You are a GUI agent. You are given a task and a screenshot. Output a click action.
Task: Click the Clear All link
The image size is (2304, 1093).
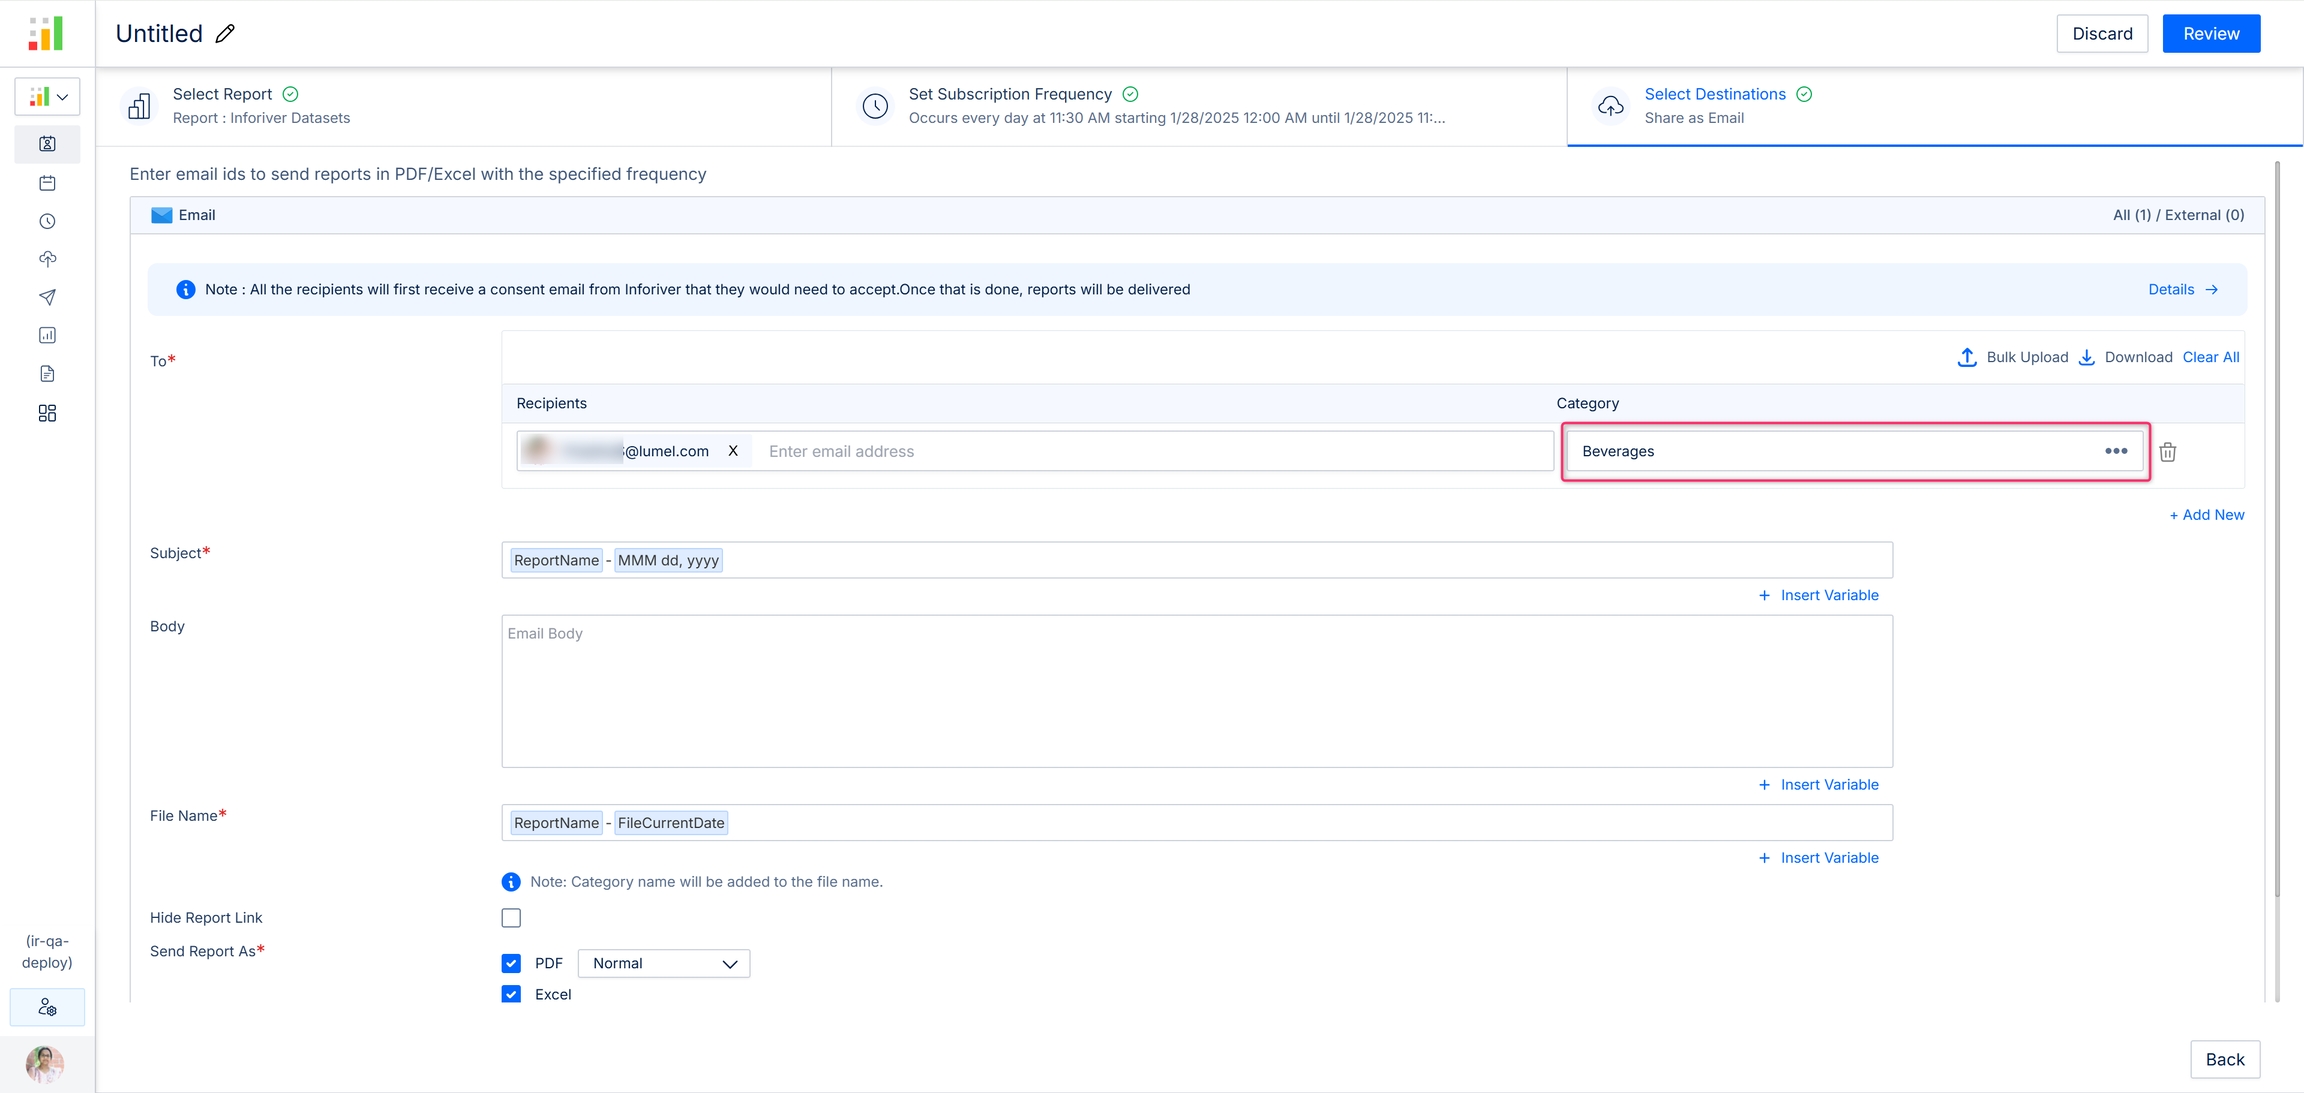coord(2210,357)
